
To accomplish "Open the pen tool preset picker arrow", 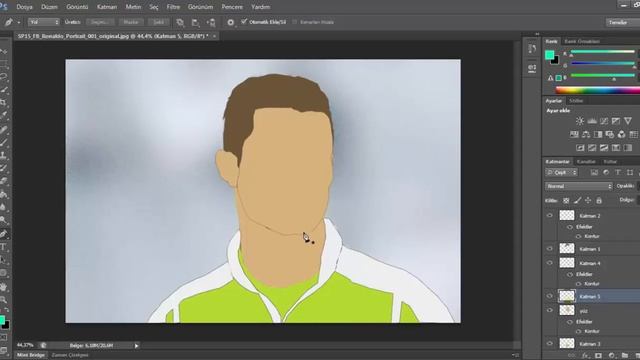I will click(x=19, y=22).
